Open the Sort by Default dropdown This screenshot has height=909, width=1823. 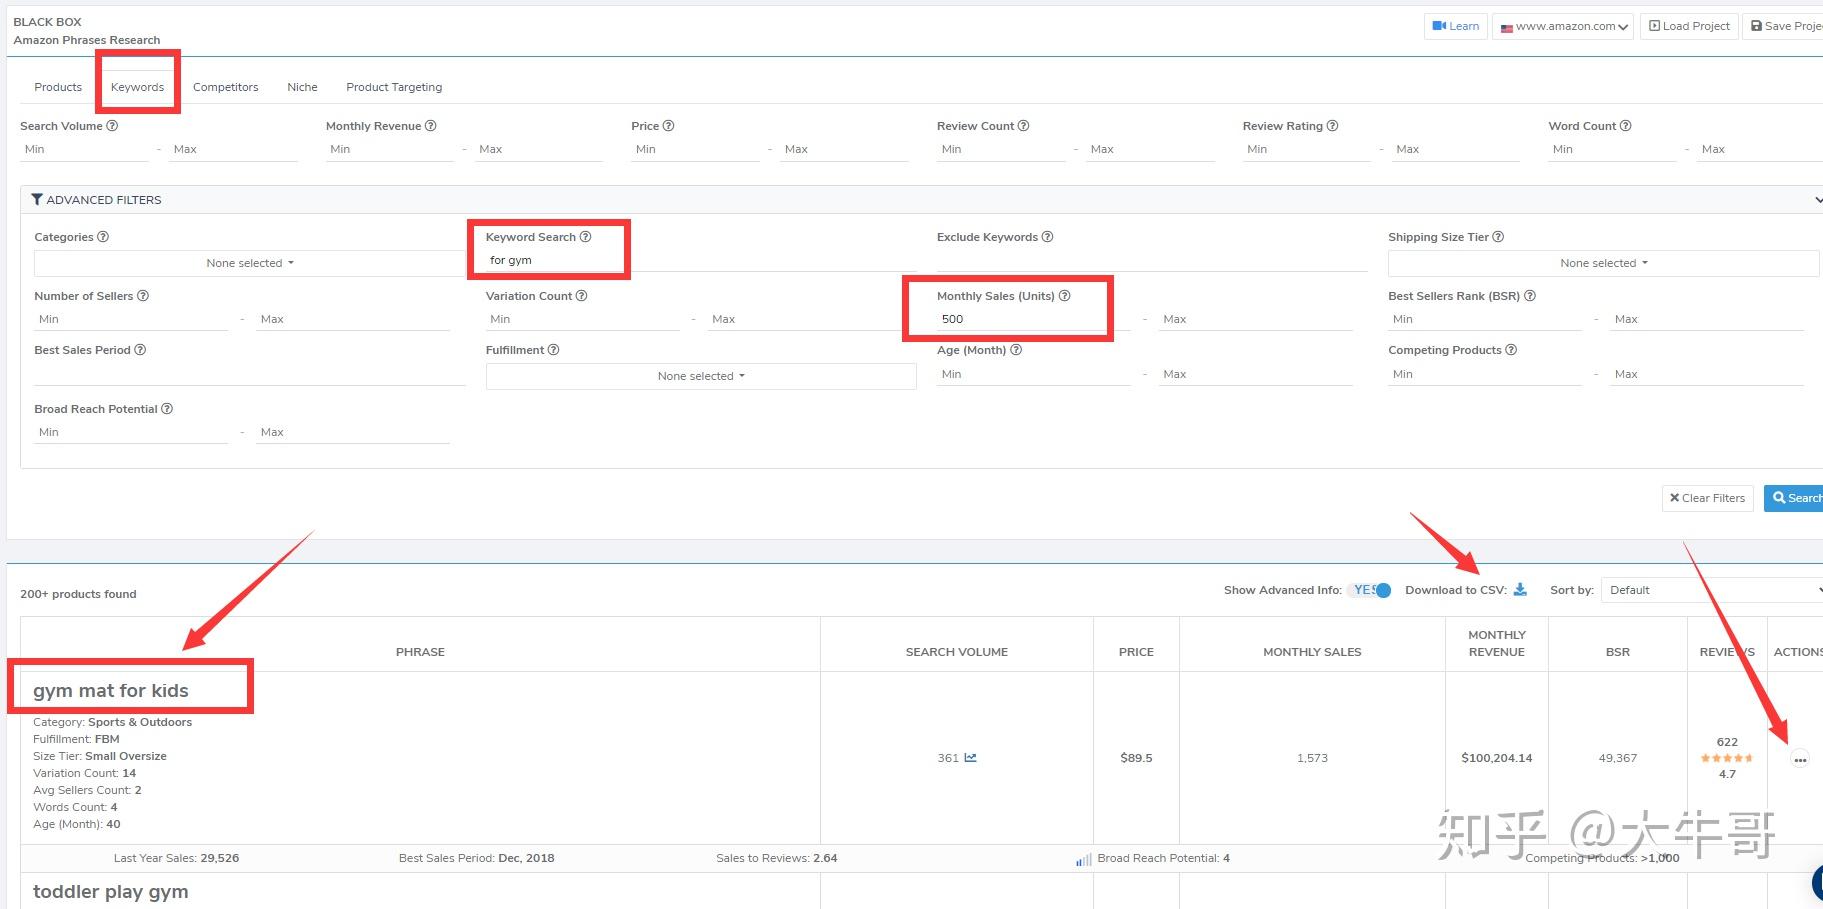tap(1712, 590)
